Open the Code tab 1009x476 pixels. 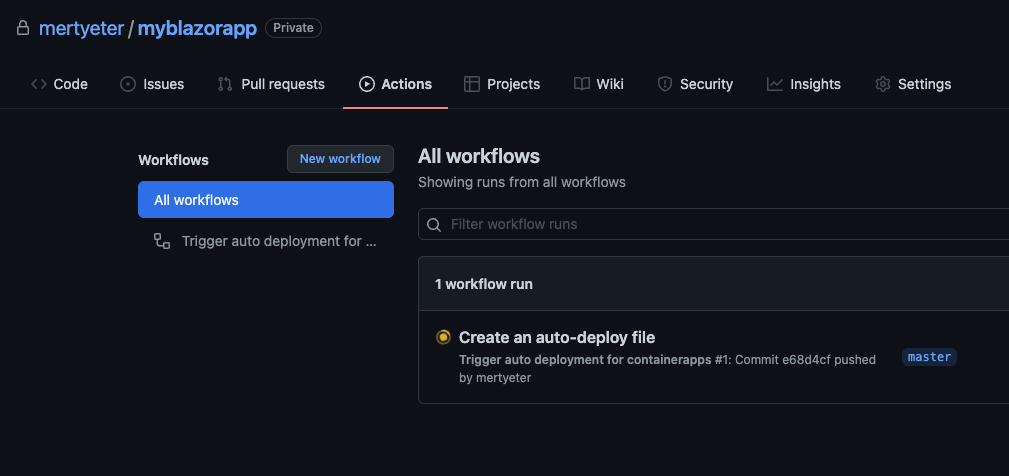coord(59,84)
